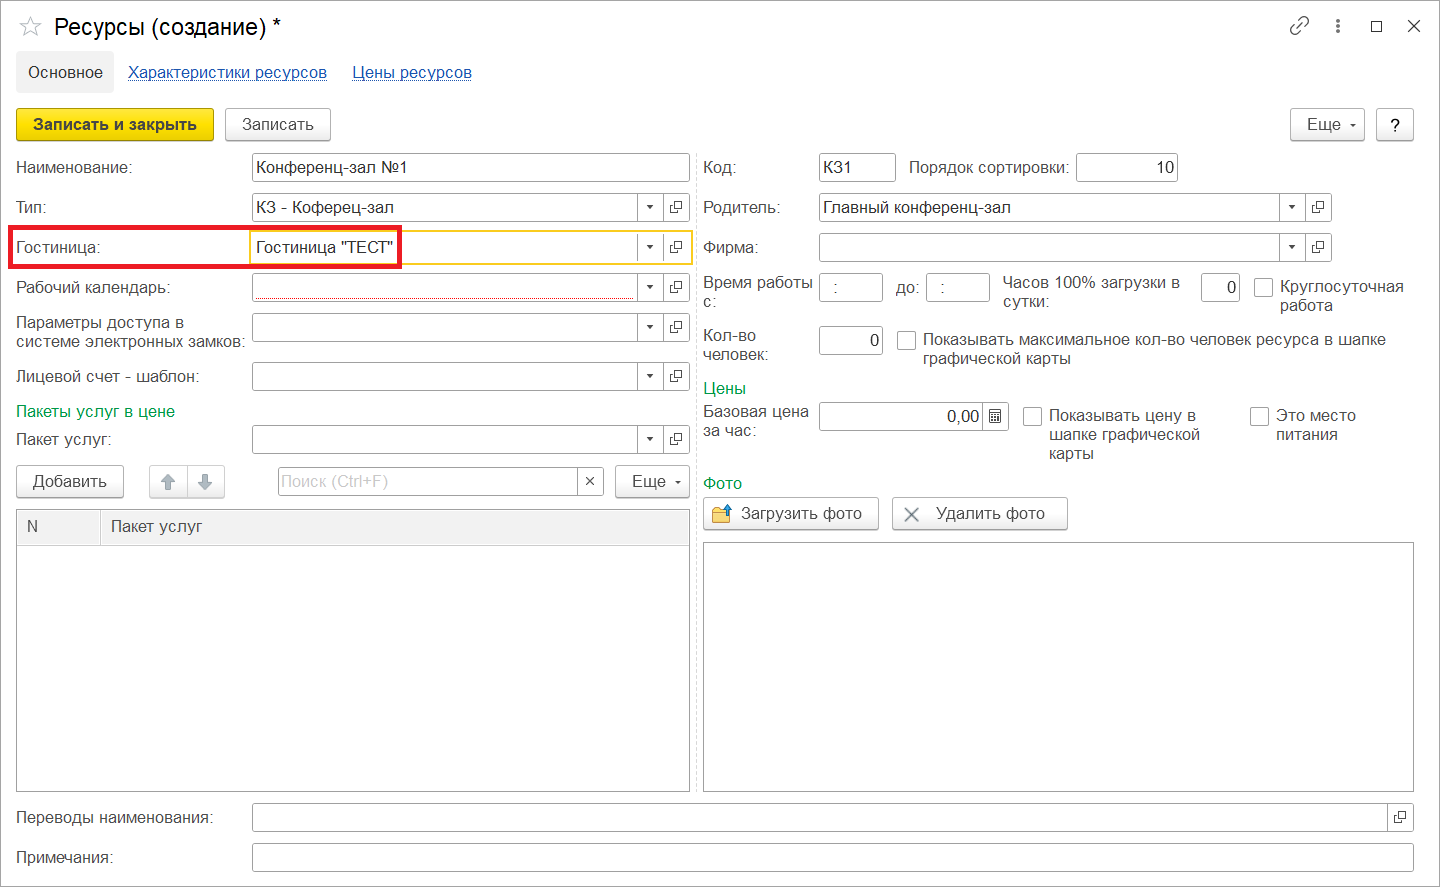
Task: Open the top Еще menu
Action: (1327, 124)
